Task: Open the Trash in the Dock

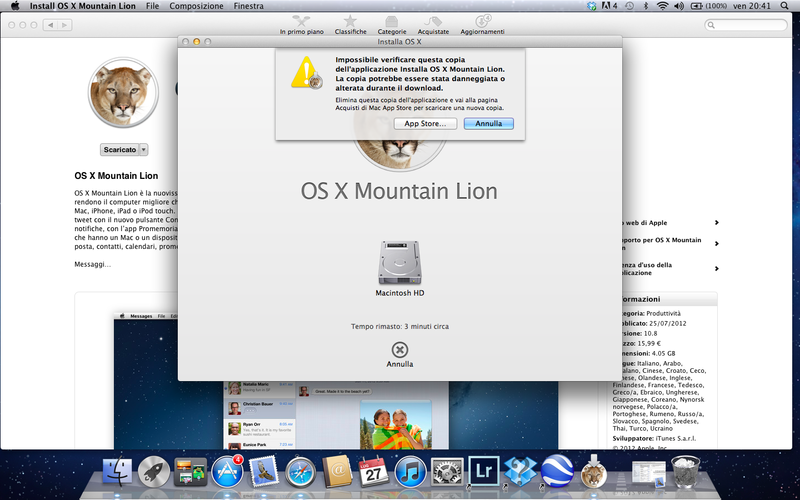Action: coord(686,471)
